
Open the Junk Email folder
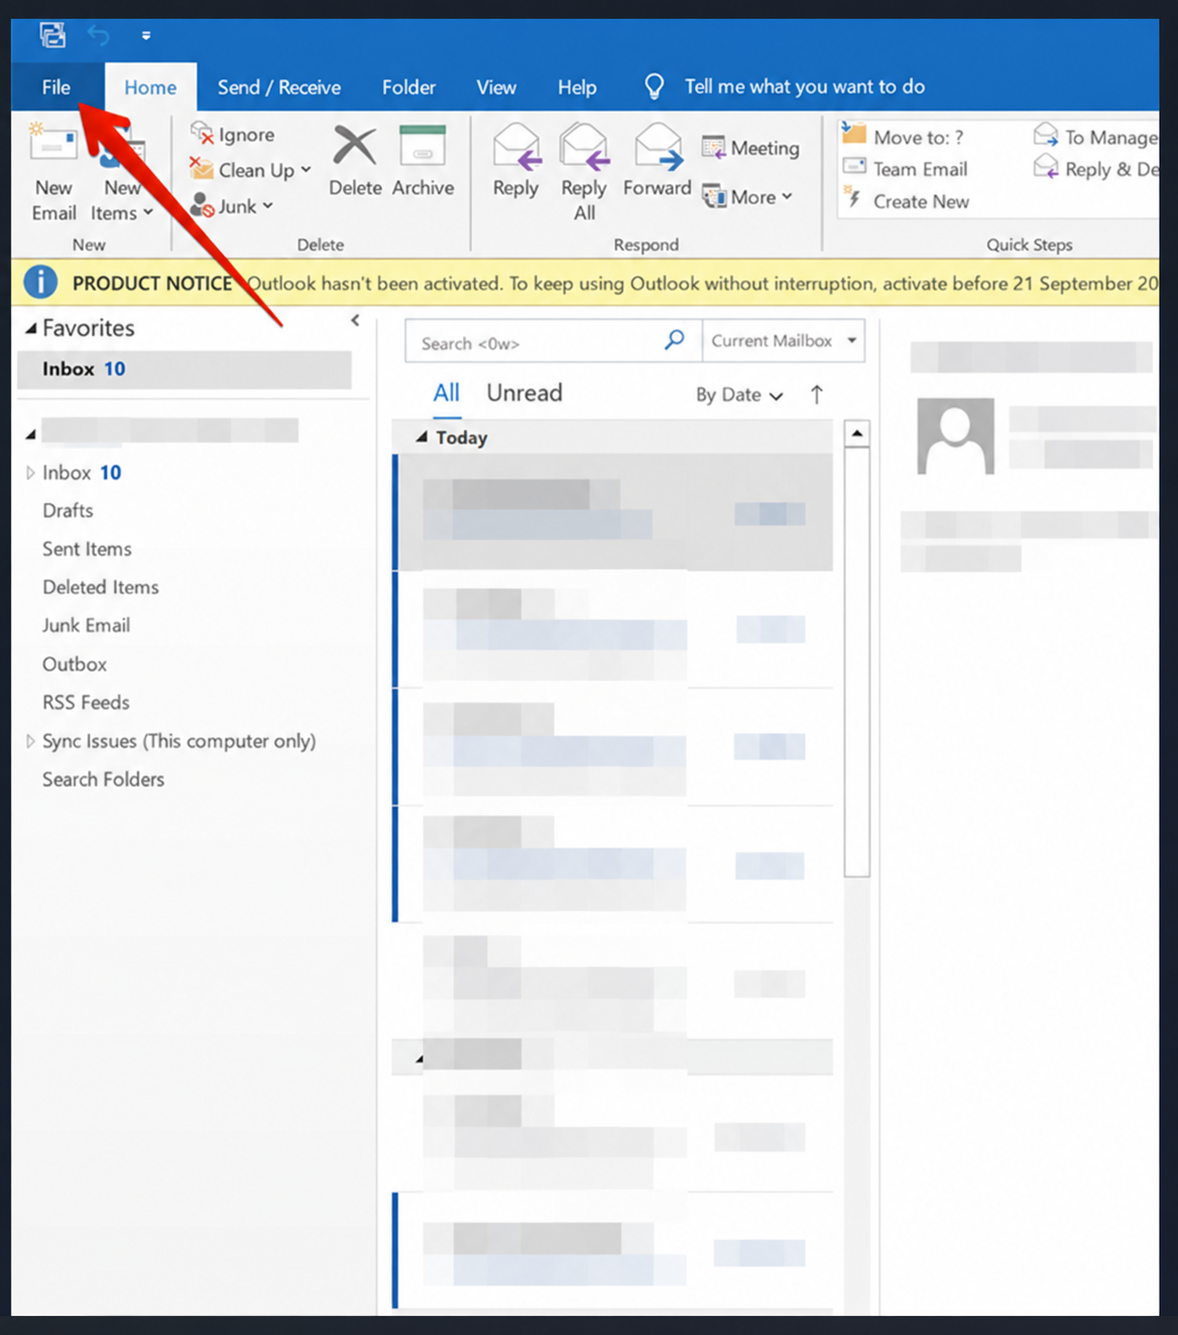(86, 625)
